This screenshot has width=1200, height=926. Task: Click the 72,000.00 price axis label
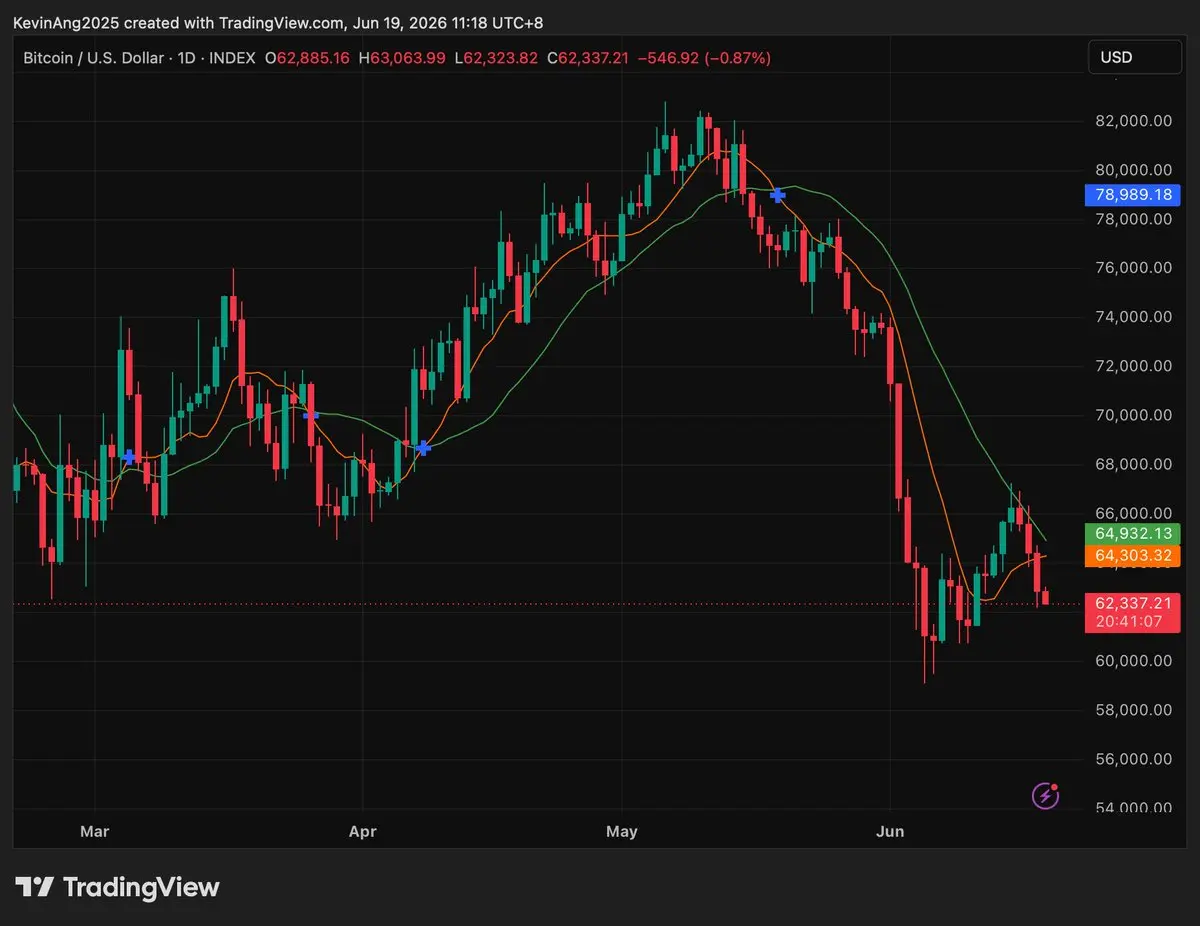tap(1134, 366)
